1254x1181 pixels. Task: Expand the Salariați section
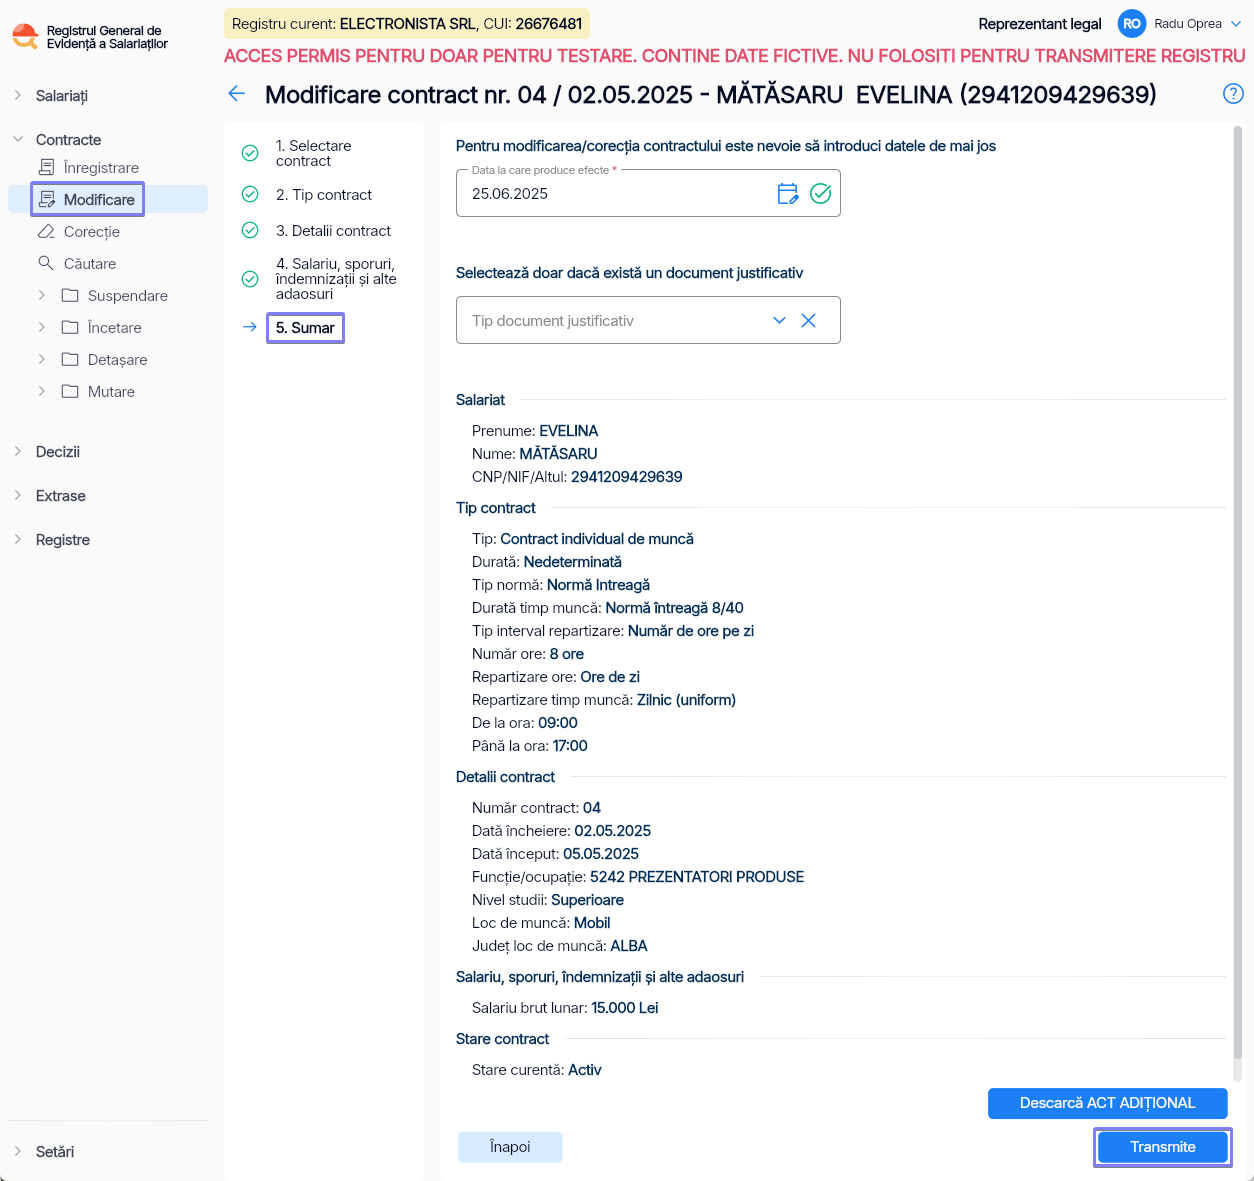pyautogui.click(x=18, y=95)
